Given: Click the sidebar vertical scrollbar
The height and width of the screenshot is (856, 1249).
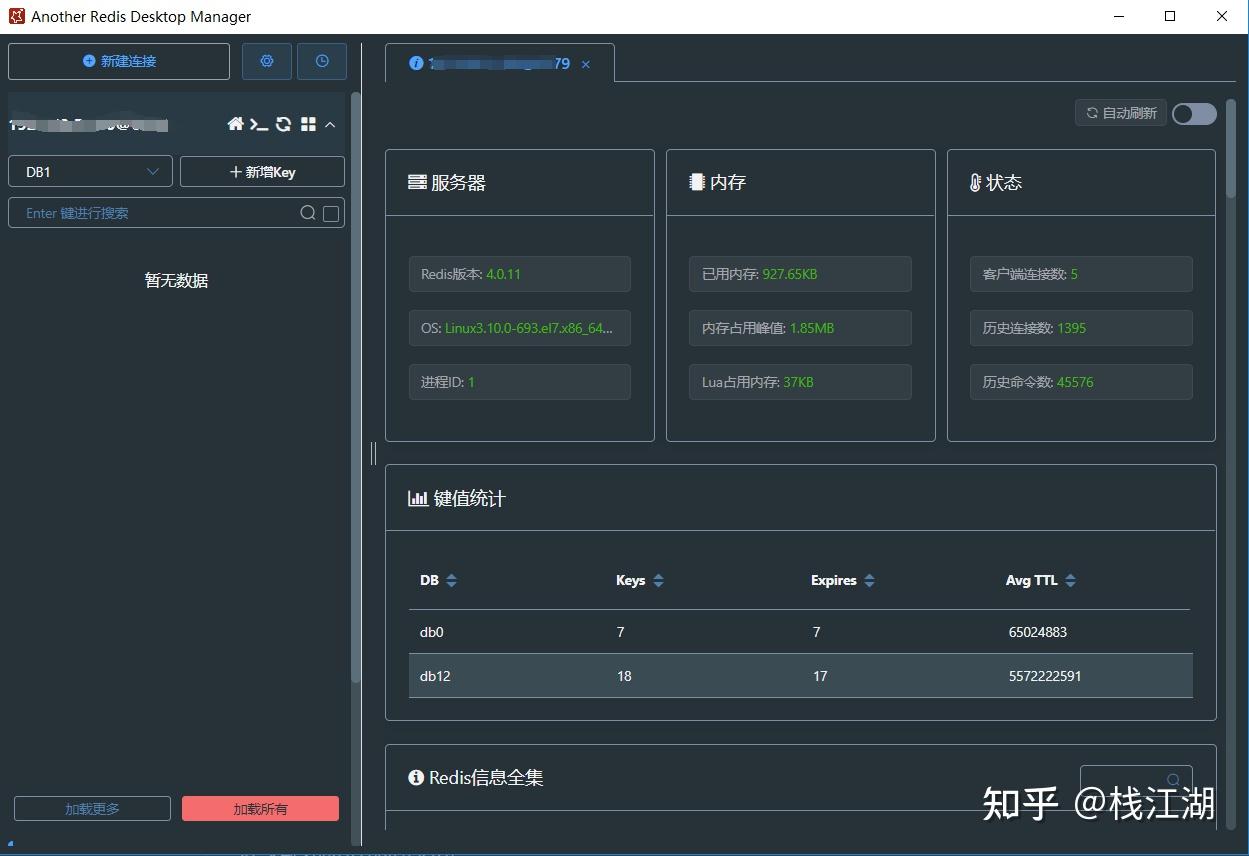Looking at the screenshot, I should (355, 388).
